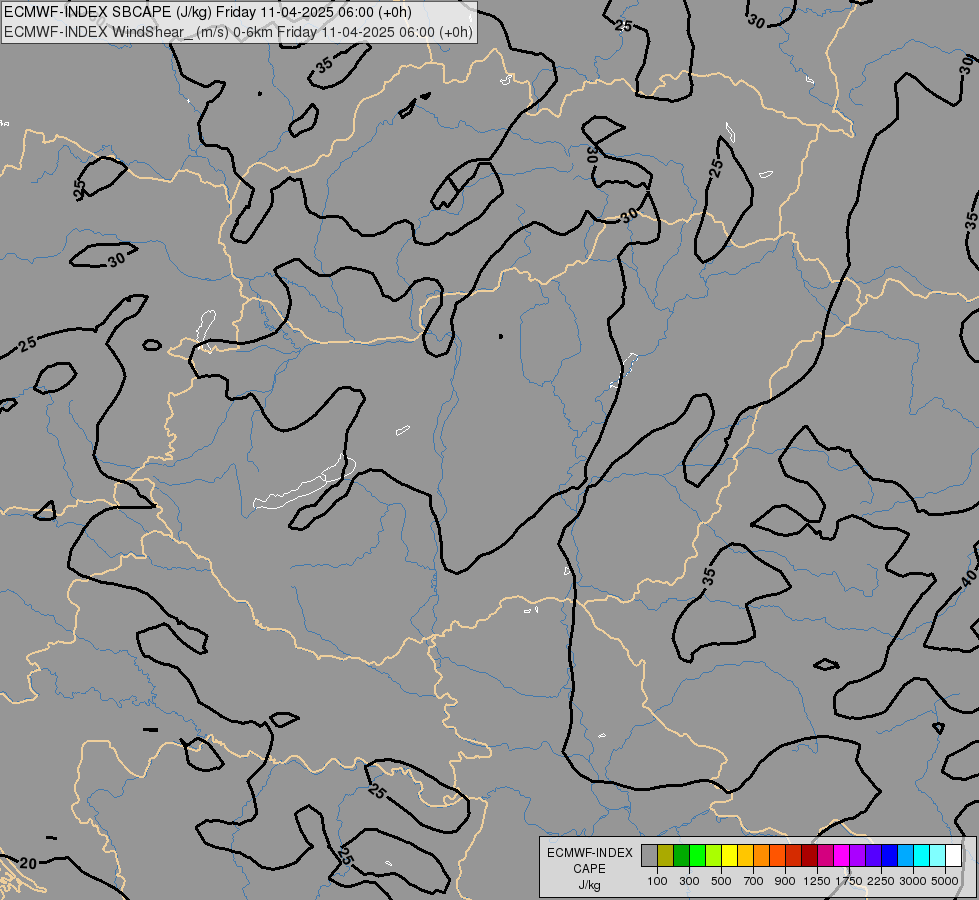Click the legend value 900
Image resolution: width=979 pixels, height=900 pixels.
point(785,881)
